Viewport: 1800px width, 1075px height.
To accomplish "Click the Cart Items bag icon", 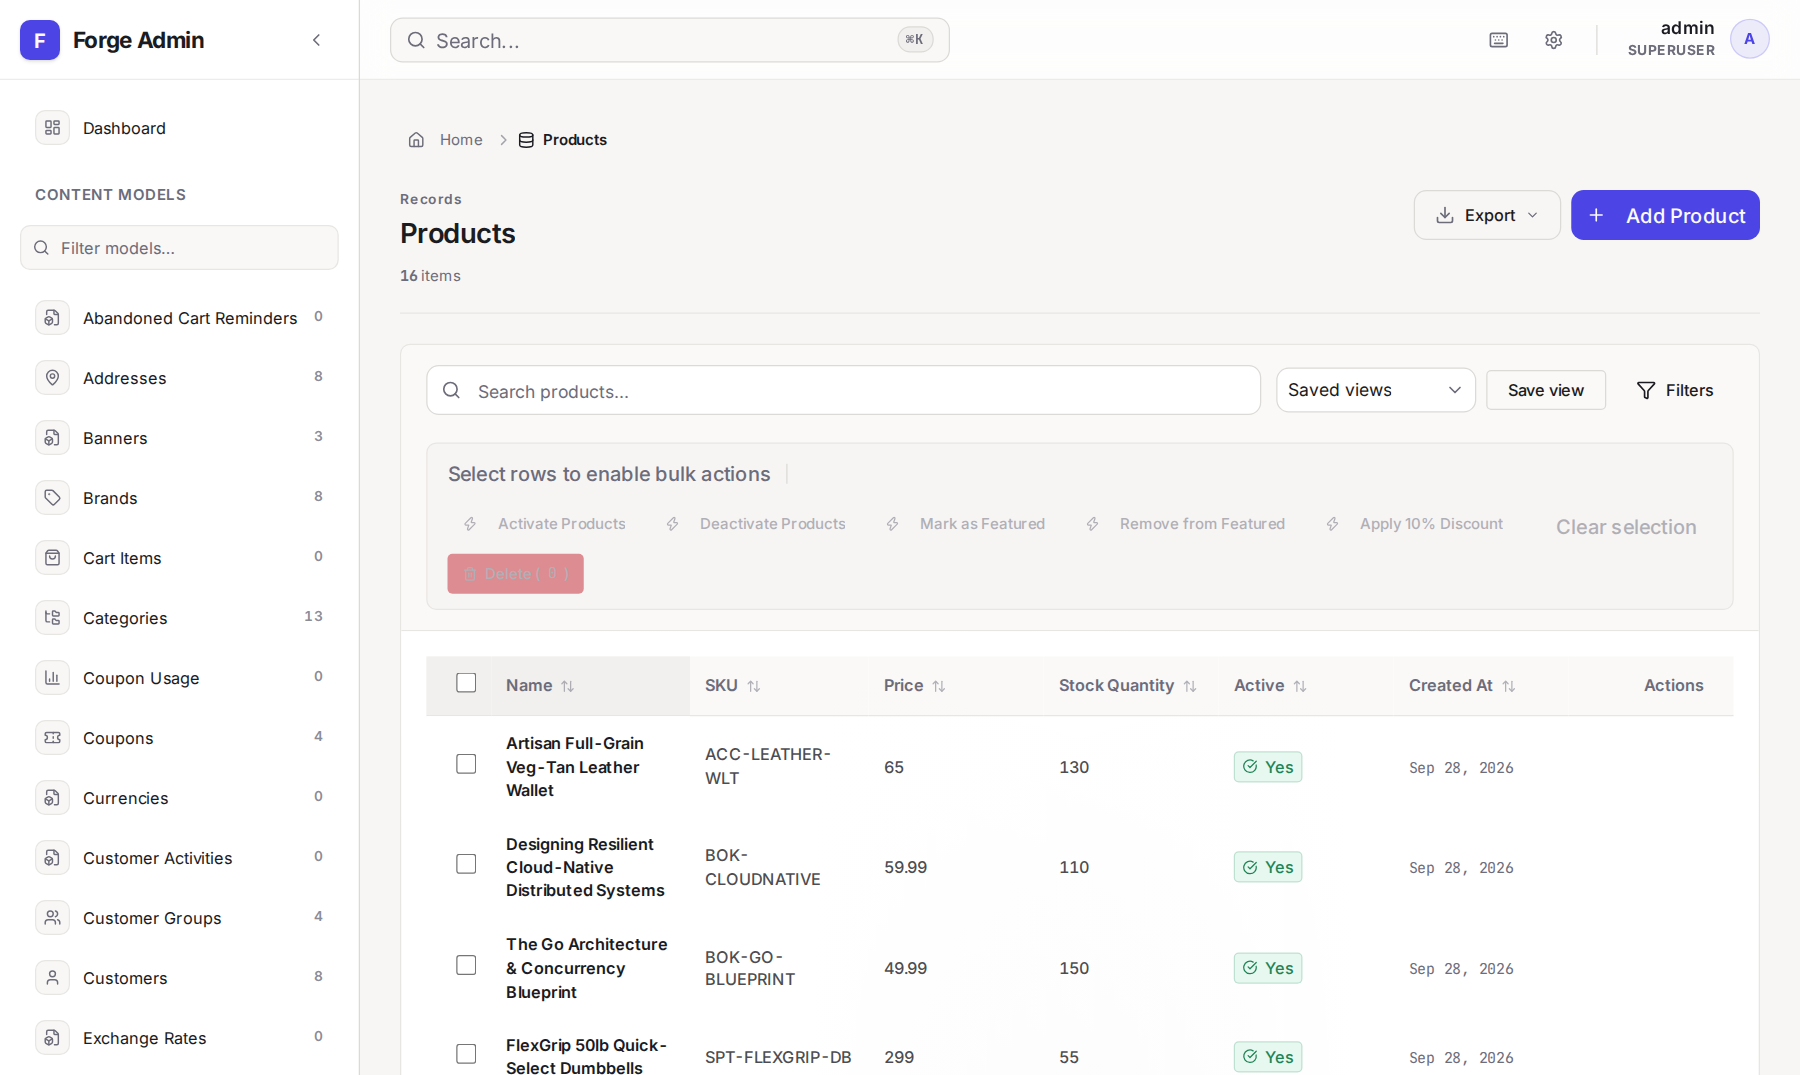I will click(53, 558).
